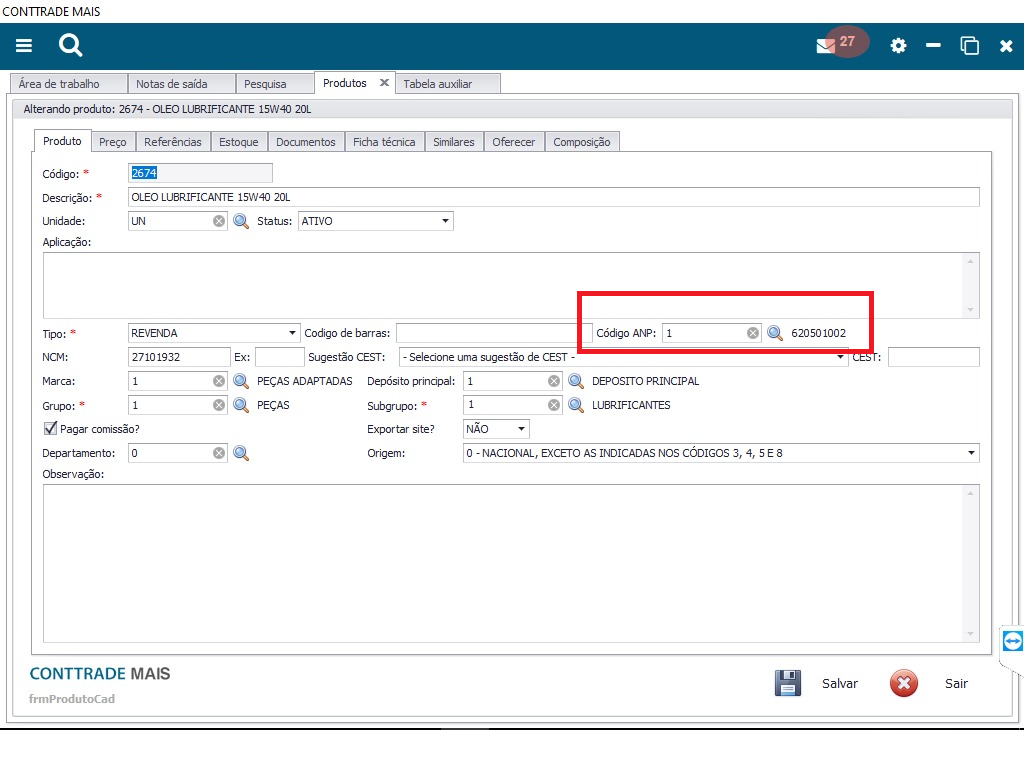Switch to the Preço tab
The image size is (1024, 768).
[x=113, y=142]
